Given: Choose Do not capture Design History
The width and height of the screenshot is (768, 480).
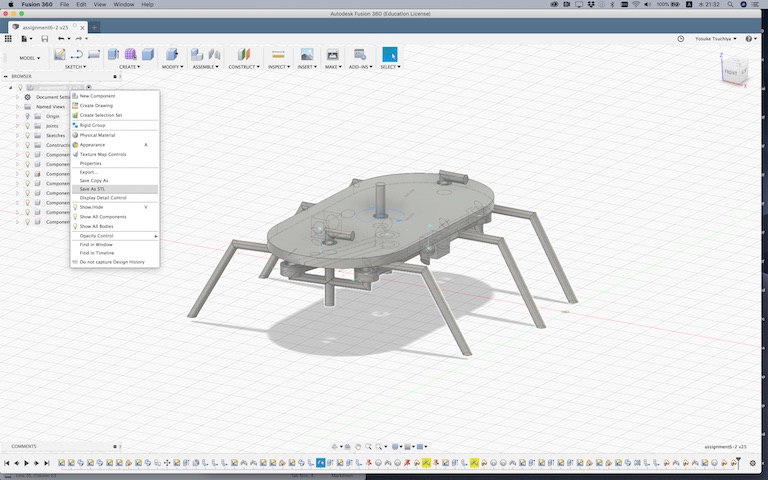Looking at the screenshot, I should click(x=115, y=262).
